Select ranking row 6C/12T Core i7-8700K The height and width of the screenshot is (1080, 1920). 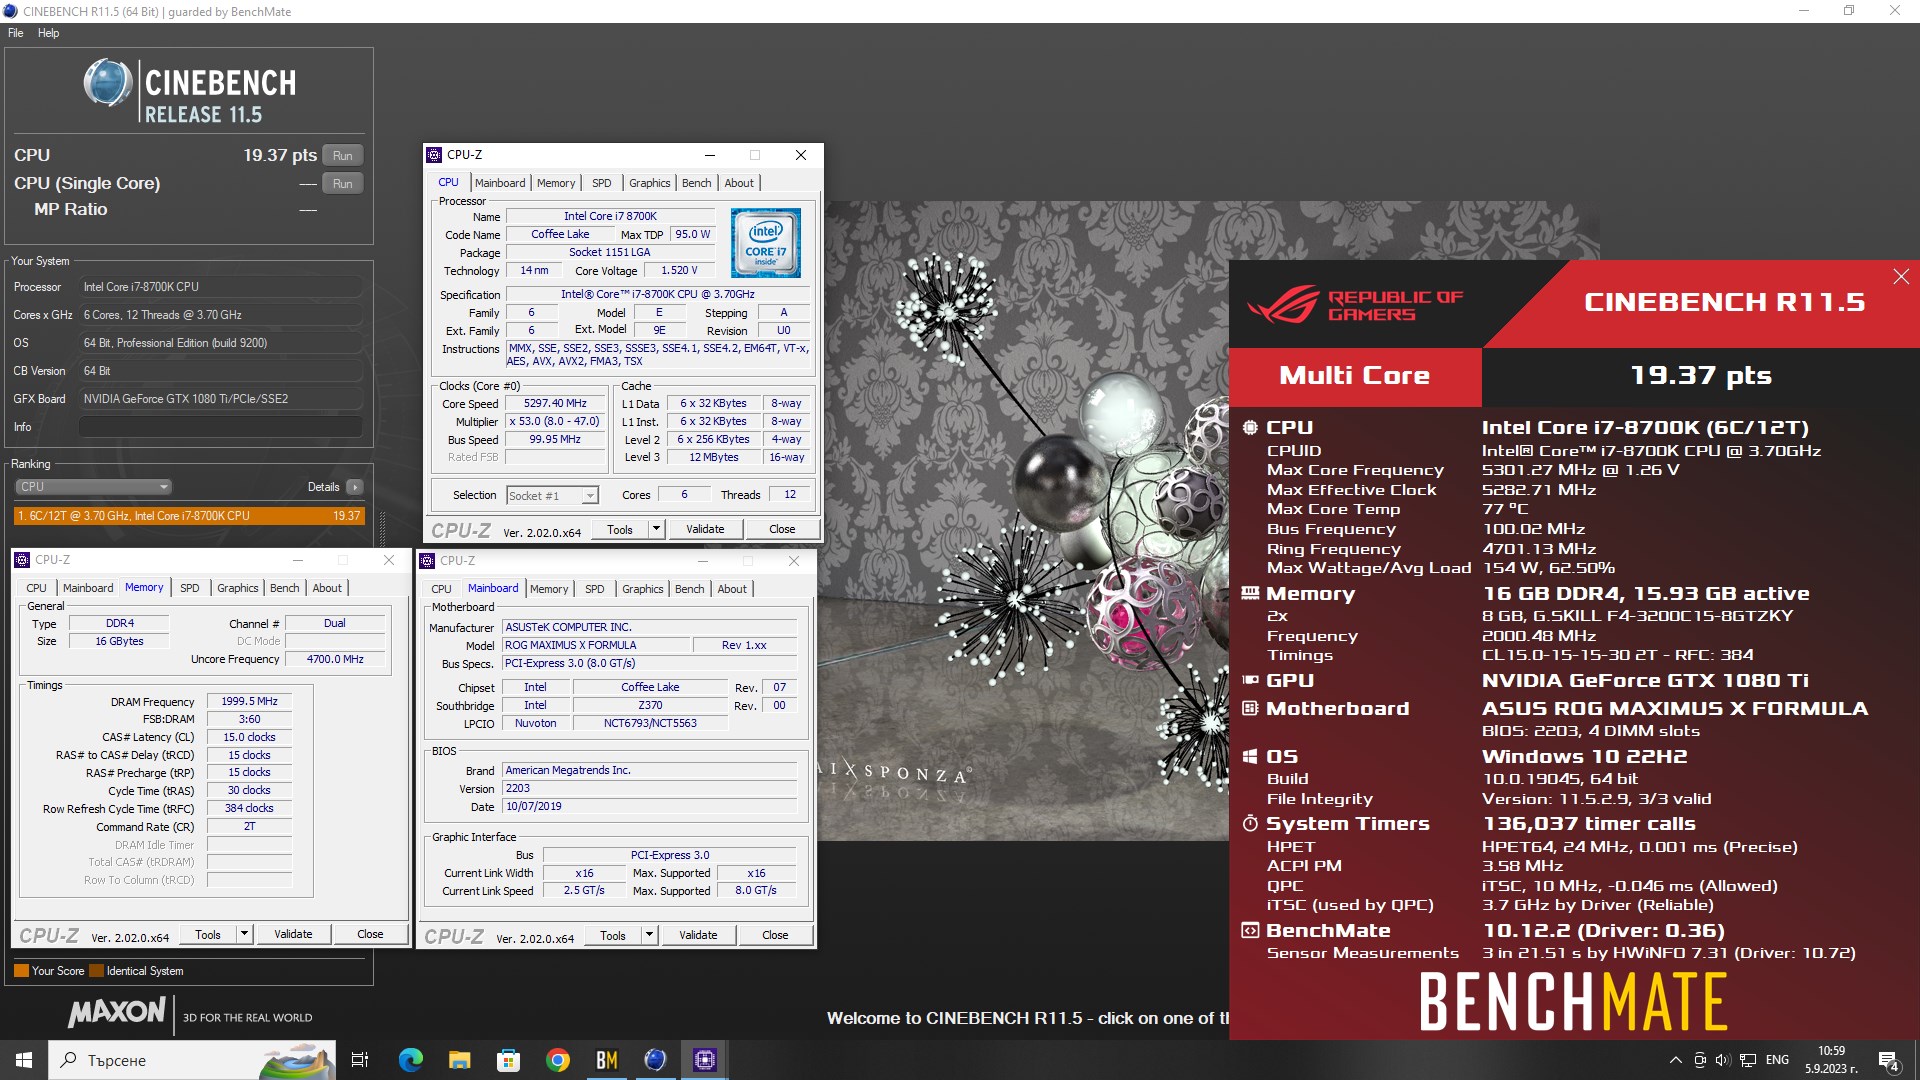pyautogui.click(x=189, y=516)
